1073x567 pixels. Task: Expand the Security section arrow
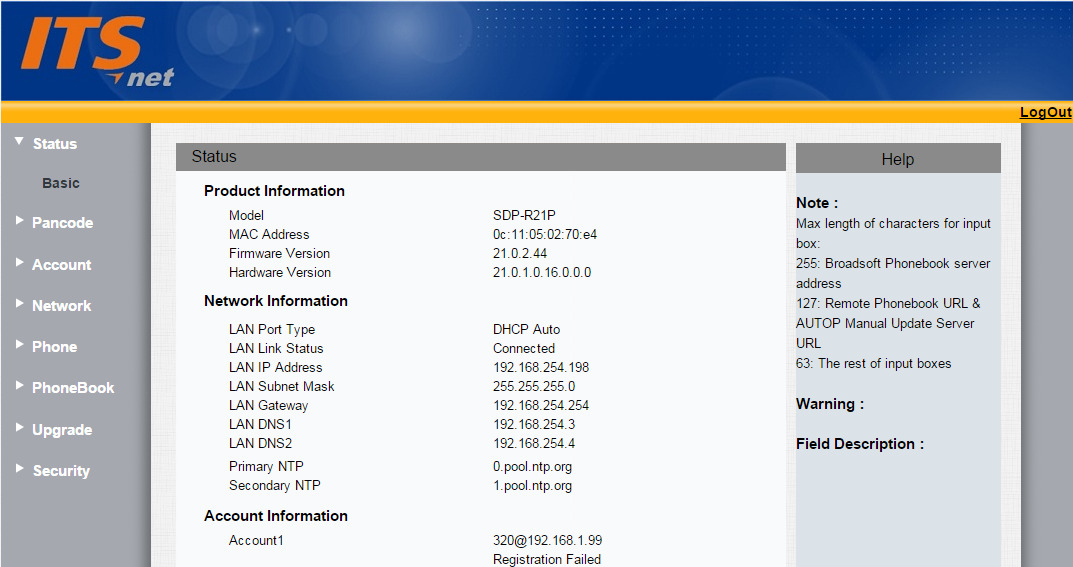click(x=19, y=469)
